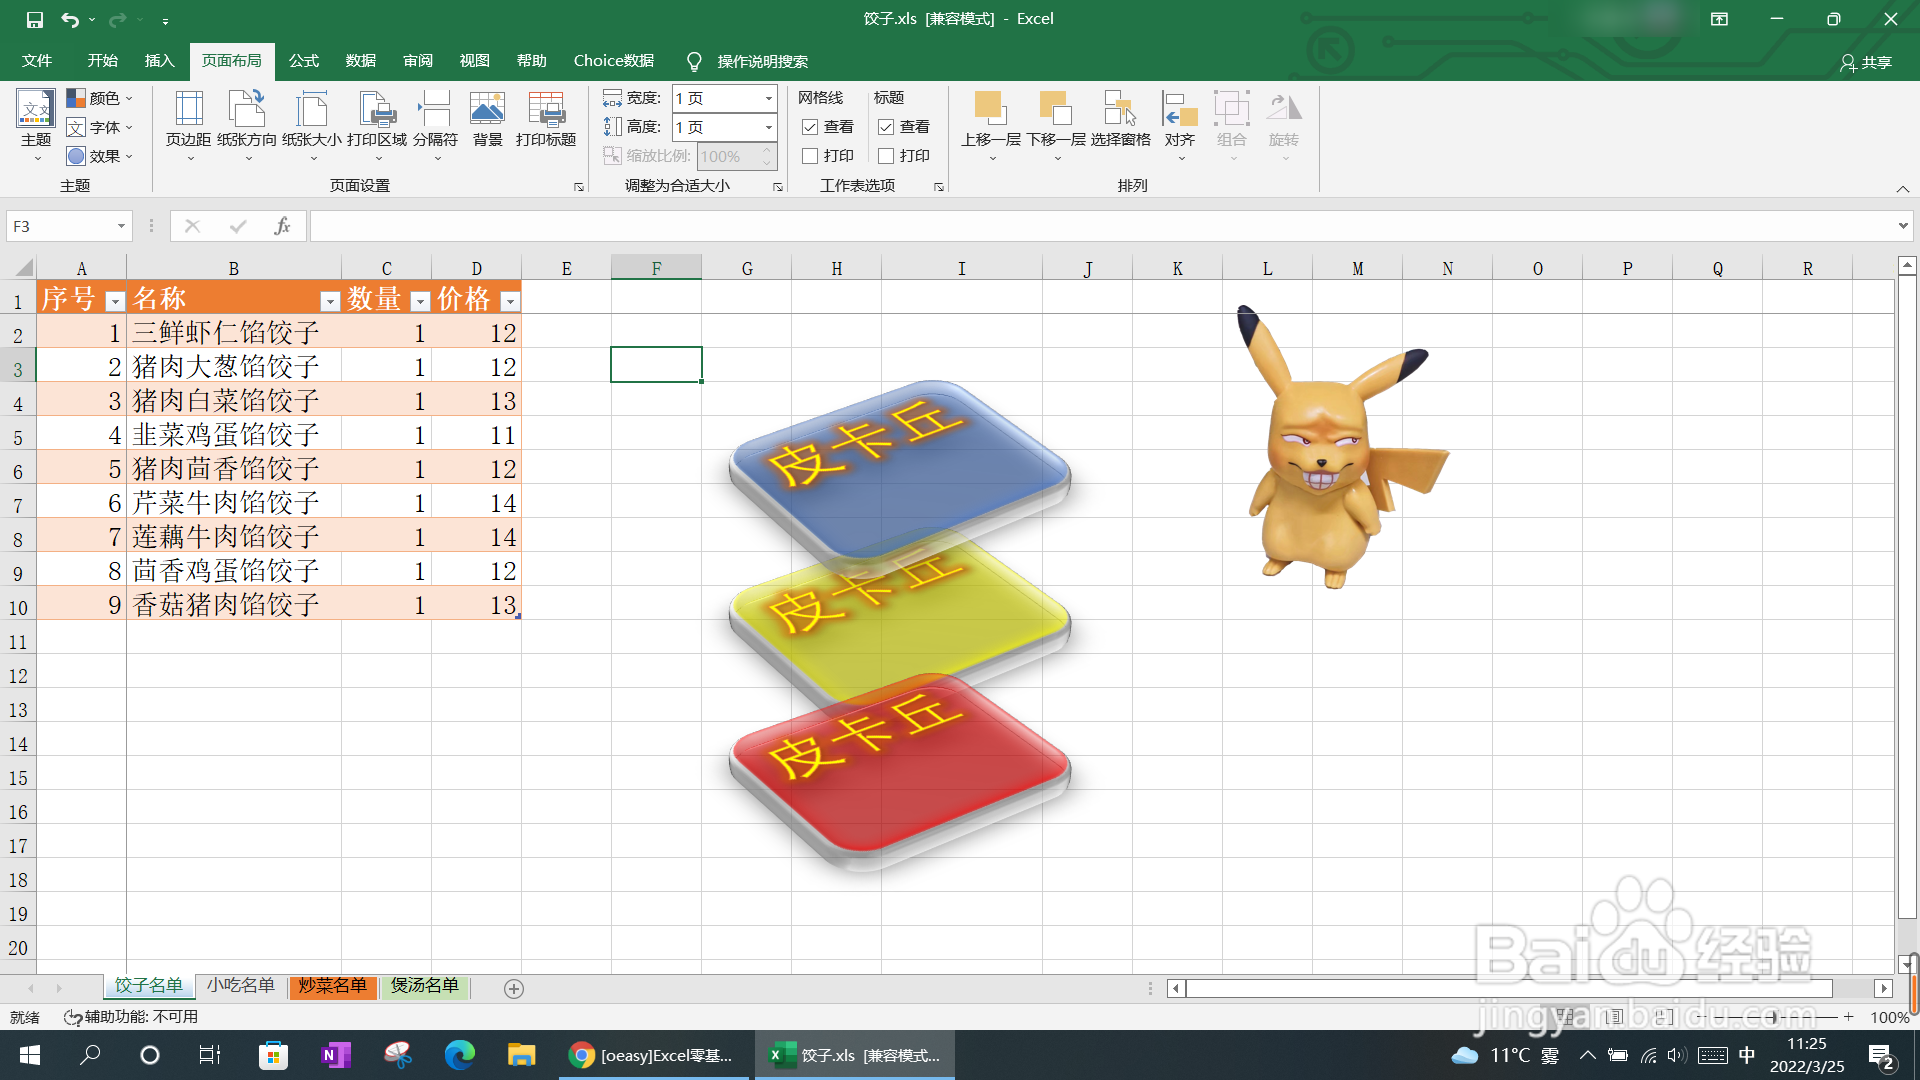Toggle 网格线 查看 checkbox
This screenshot has width=1920, height=1080.
(810, 127)
